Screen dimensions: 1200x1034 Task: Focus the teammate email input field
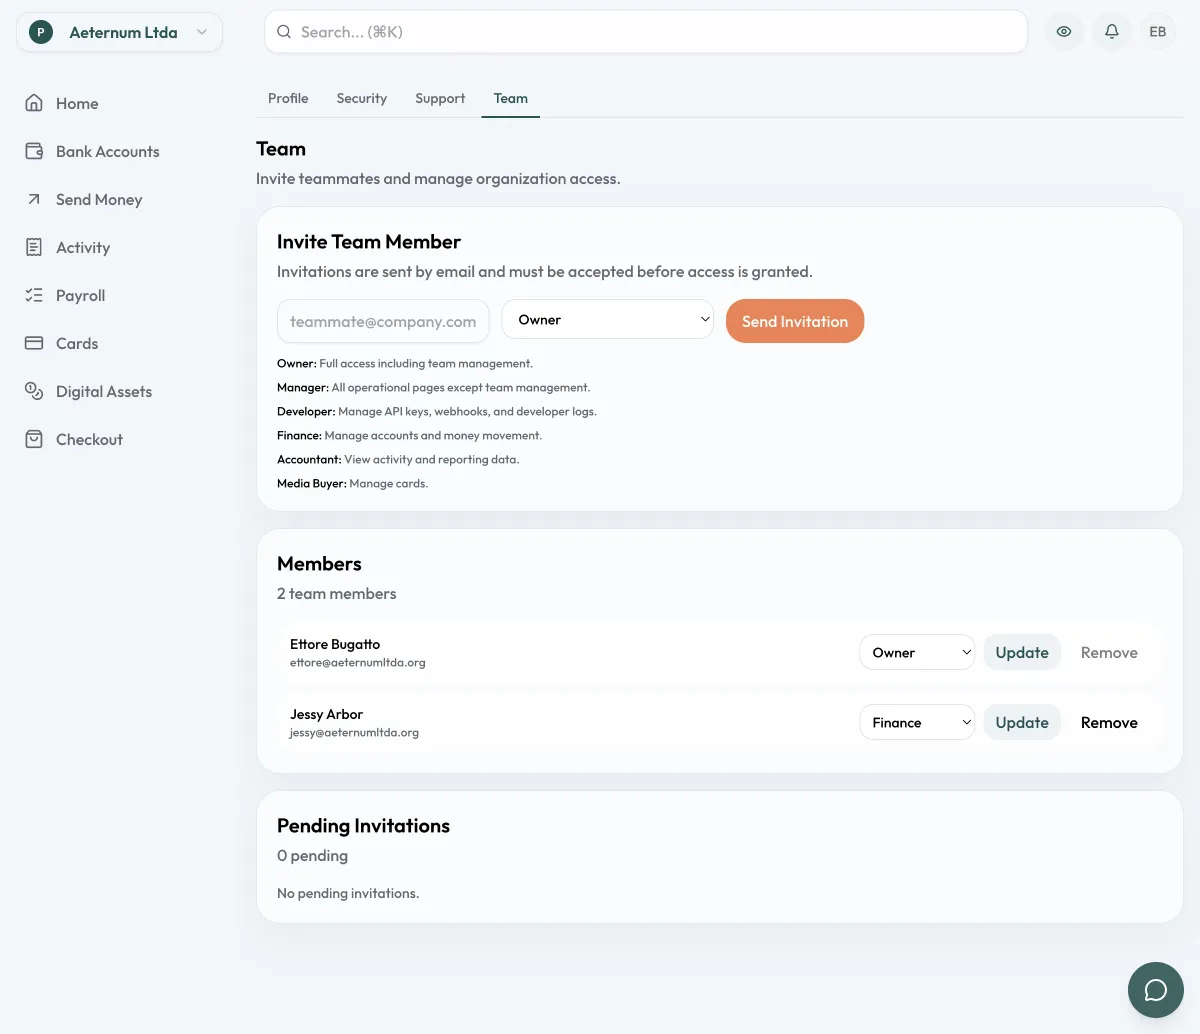(383, 321)
